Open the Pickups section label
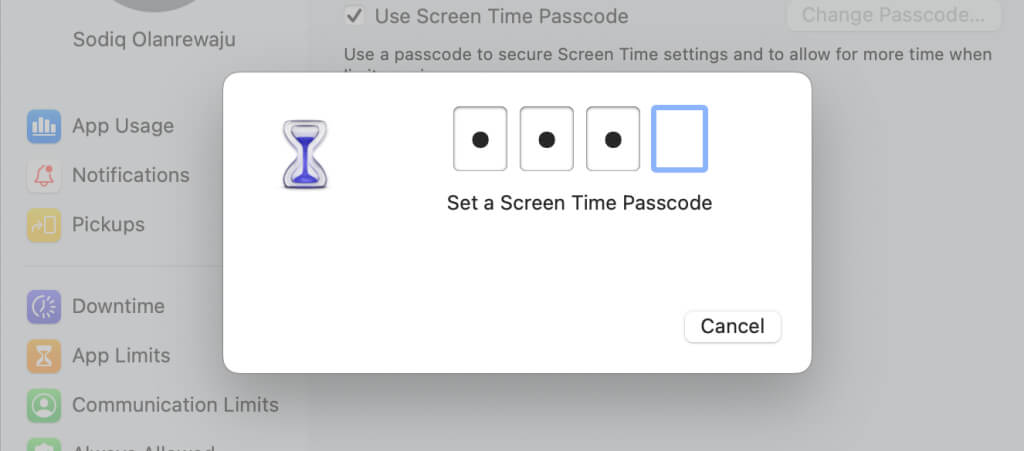Viewport: 1024px width, 451px height. (108, 225)
